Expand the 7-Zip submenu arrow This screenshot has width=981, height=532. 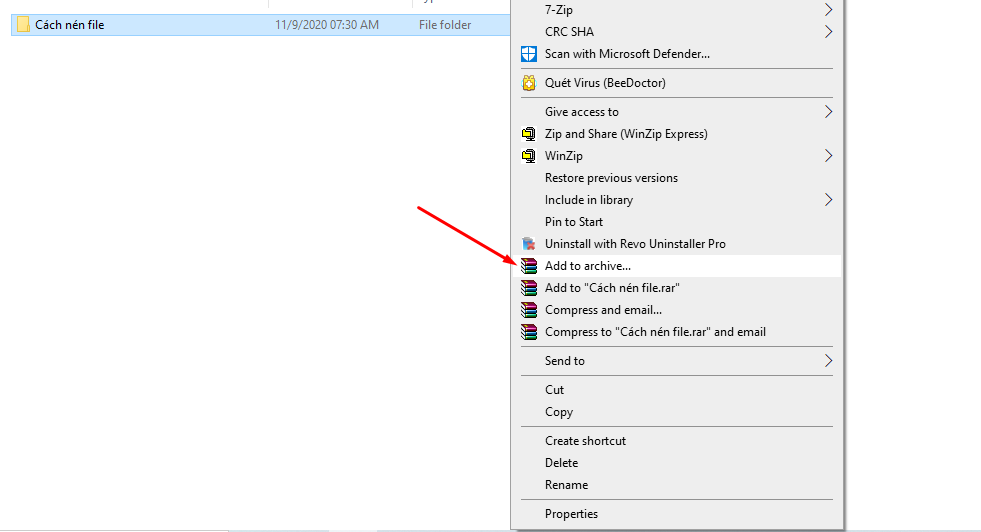point(828,9)
